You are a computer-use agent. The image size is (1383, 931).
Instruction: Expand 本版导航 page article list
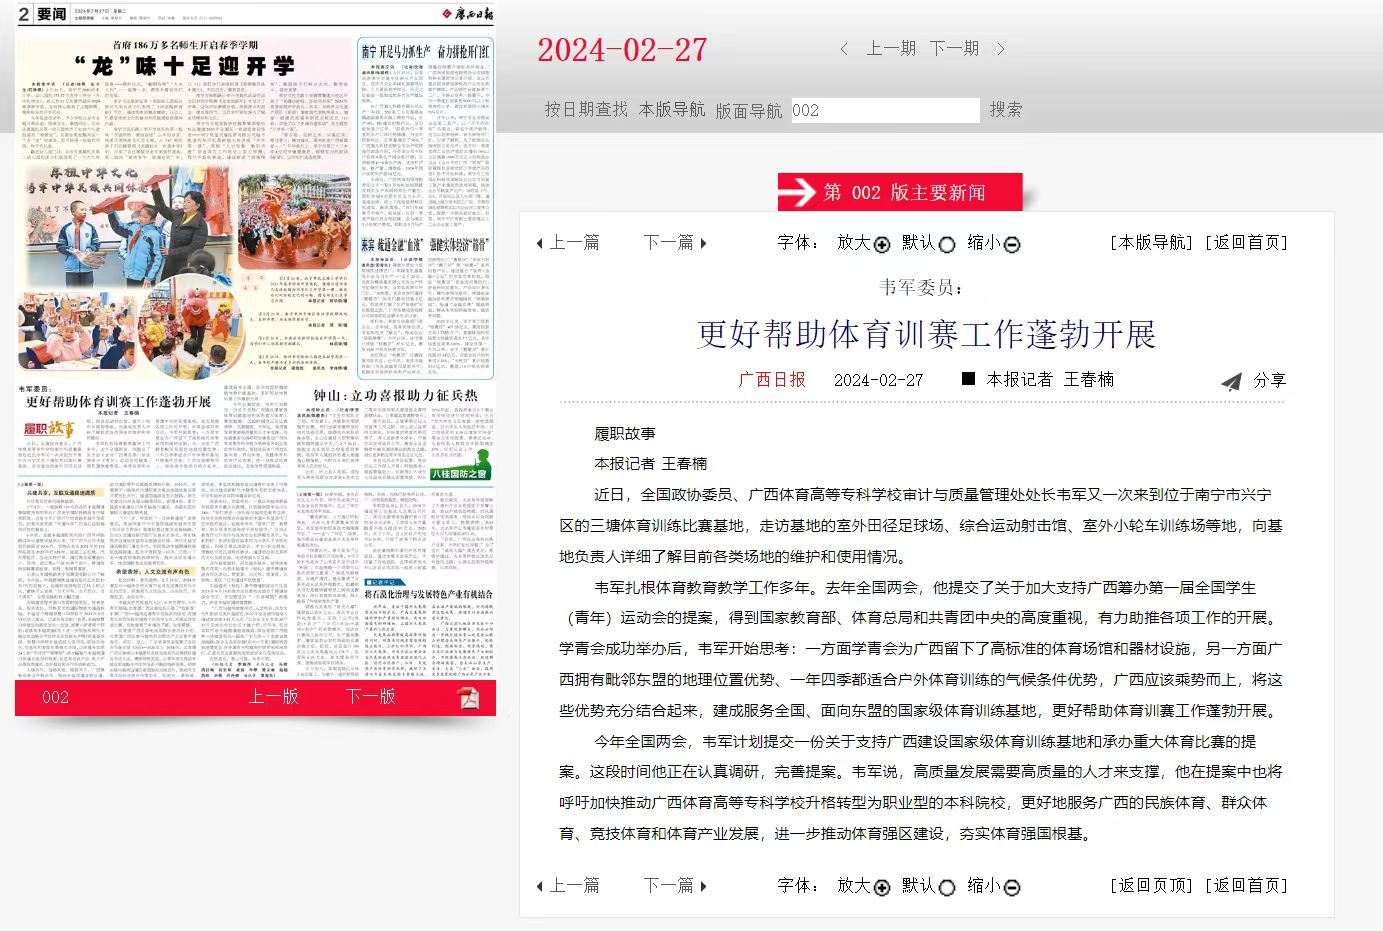pos(672,109)
